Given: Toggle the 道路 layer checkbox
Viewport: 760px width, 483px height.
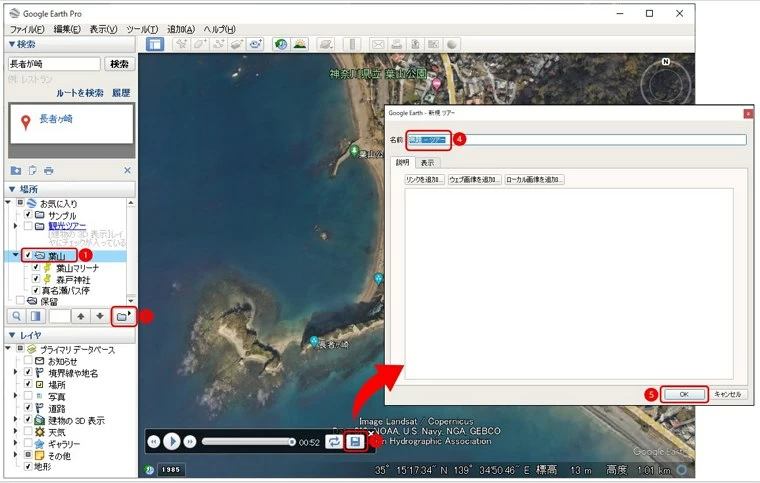Looking at the screenshot, I should 28,408.
